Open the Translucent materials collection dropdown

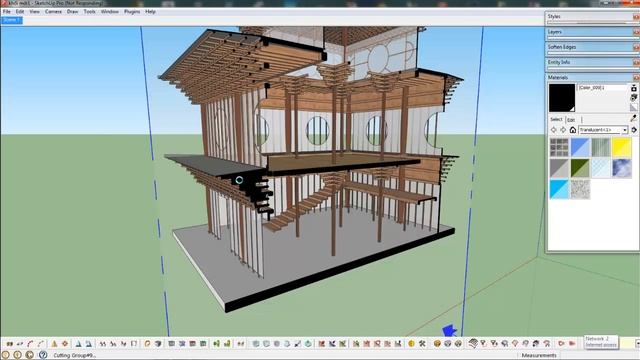click(603, 130)
